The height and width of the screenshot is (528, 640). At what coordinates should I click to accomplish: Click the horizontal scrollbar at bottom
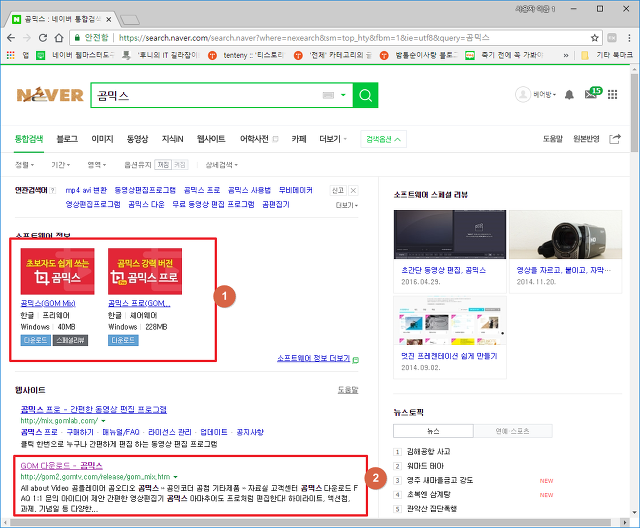pos(310,522)
